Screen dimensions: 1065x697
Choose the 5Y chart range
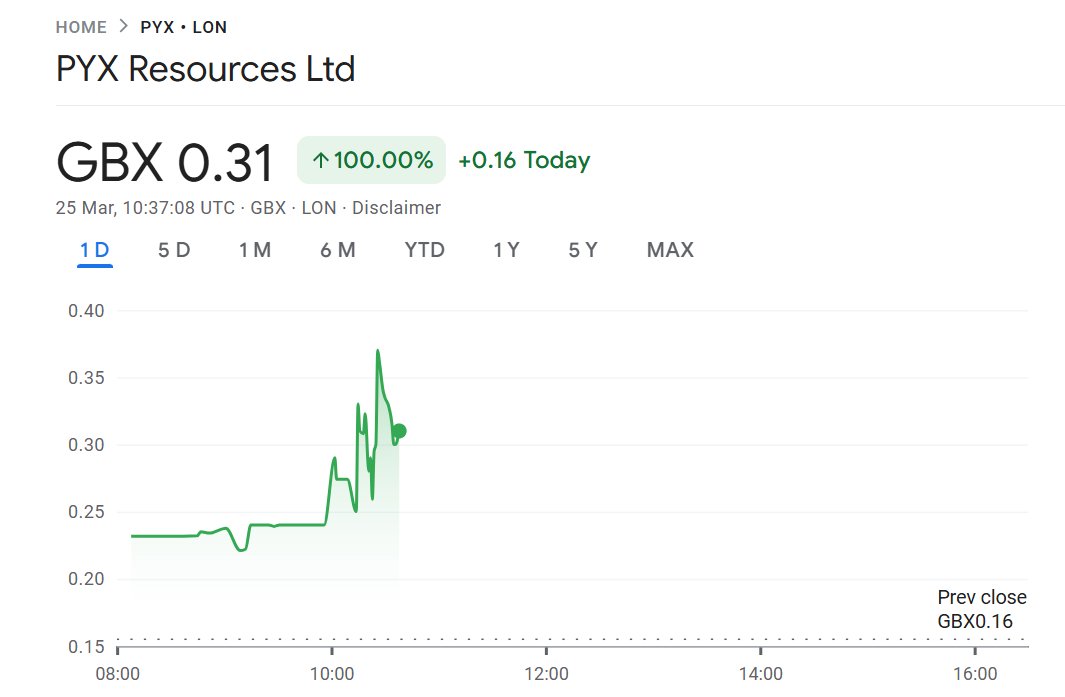click(583, 250)
